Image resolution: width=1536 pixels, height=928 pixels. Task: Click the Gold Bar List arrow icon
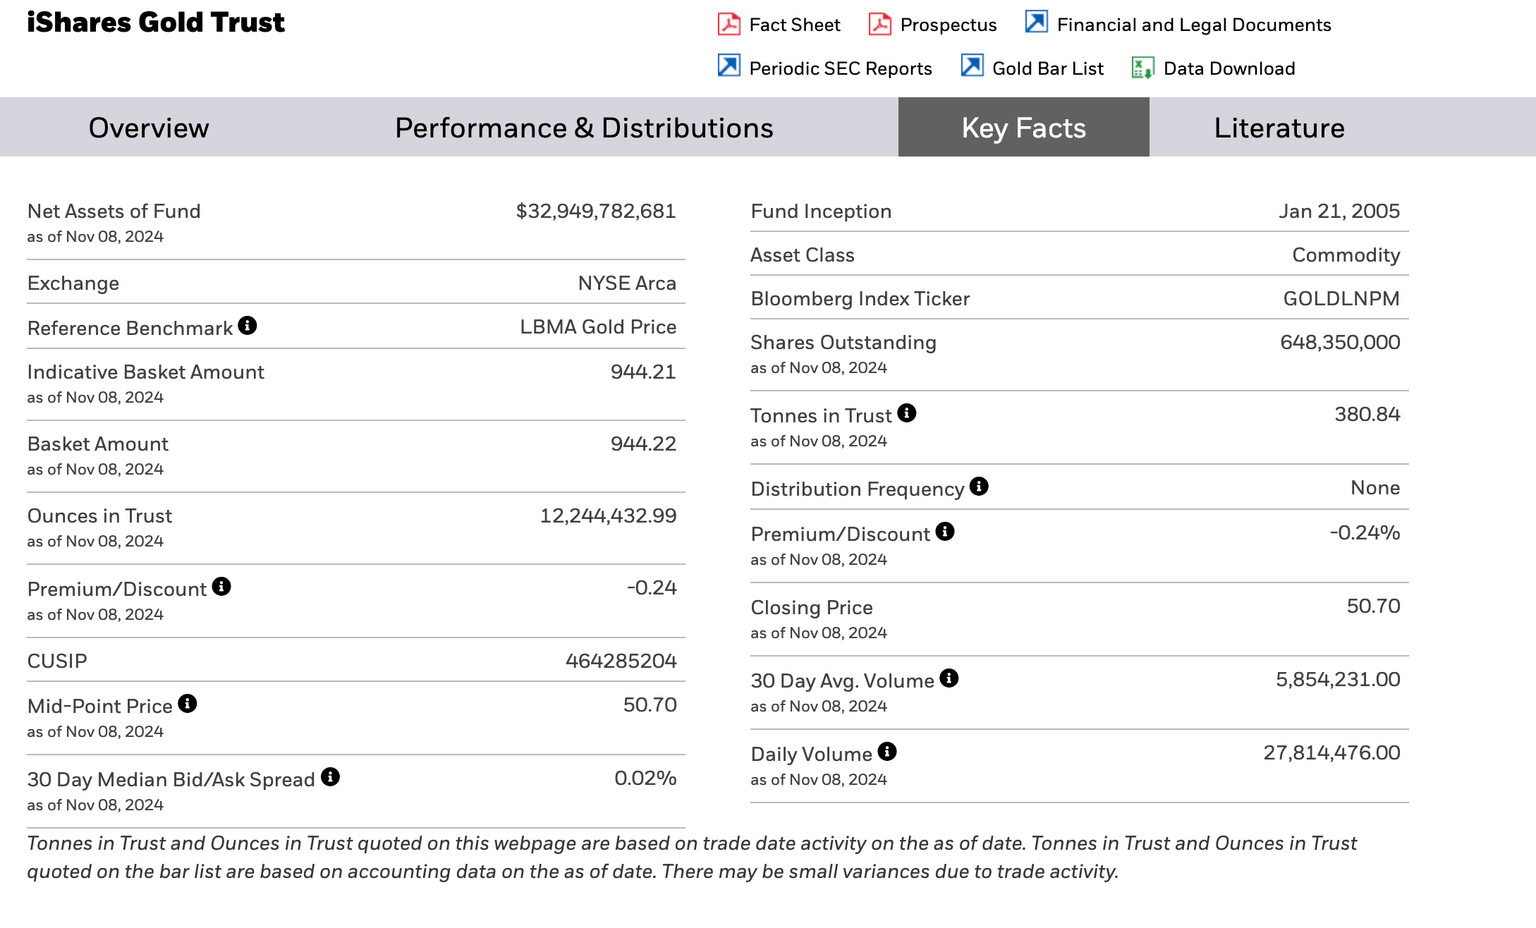click(972, 66)
